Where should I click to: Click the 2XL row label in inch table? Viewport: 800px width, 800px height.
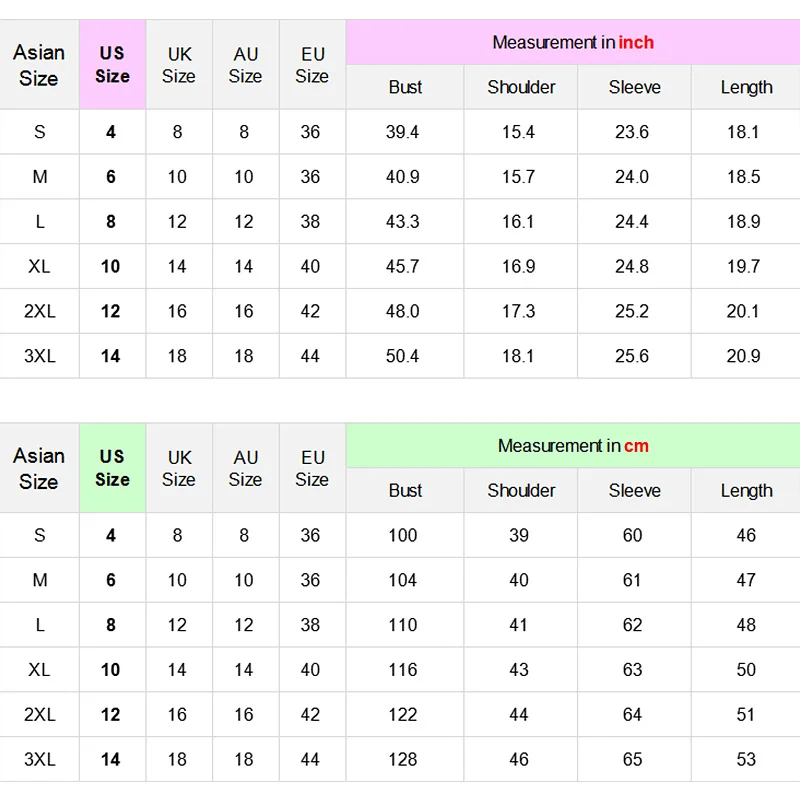point(40,311)
